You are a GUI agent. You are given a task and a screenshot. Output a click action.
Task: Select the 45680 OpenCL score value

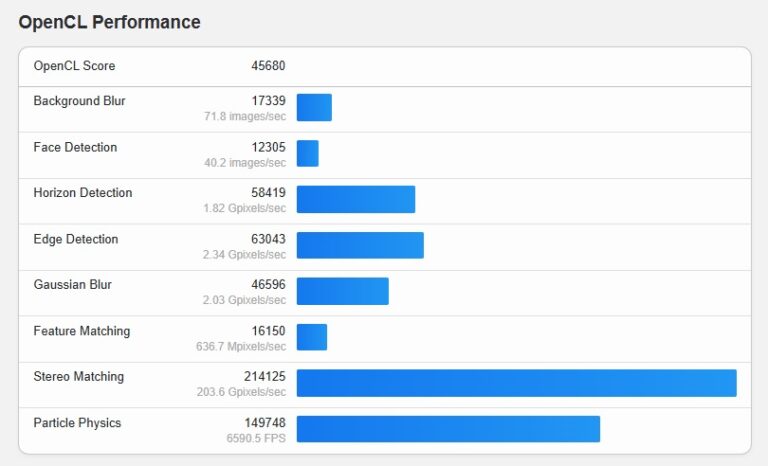coord(268,66)
